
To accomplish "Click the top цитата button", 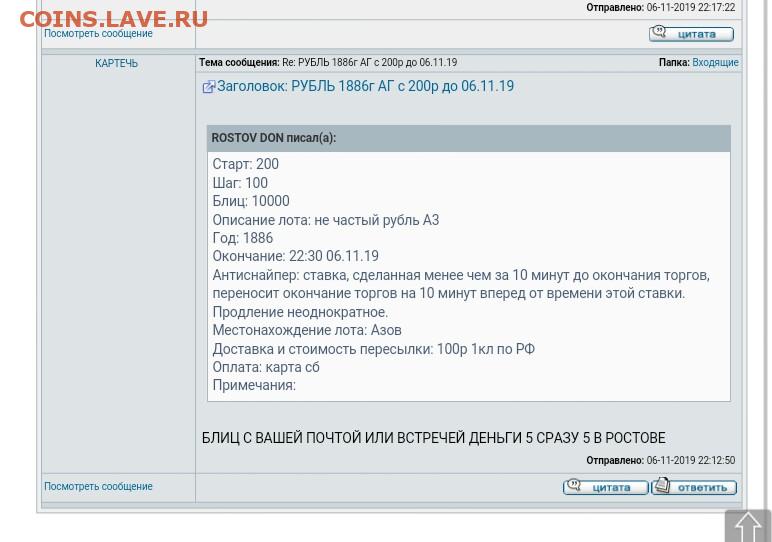I will [x=691, y=34].
